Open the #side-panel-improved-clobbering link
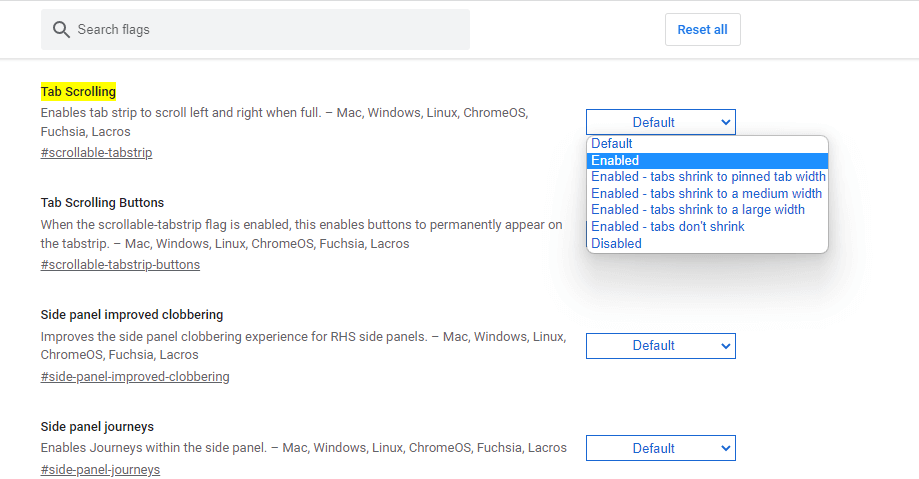 [x=135, y=377]
